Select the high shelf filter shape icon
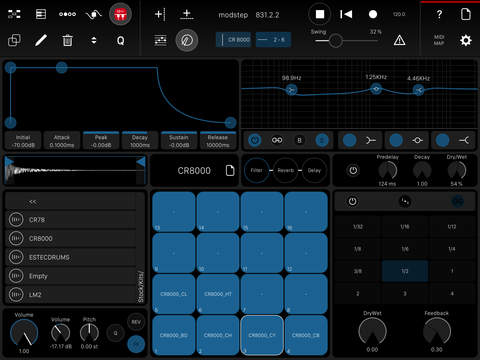The height and width of the screenshot is (360, 480). pyautogui.click(x=464, y=141)
